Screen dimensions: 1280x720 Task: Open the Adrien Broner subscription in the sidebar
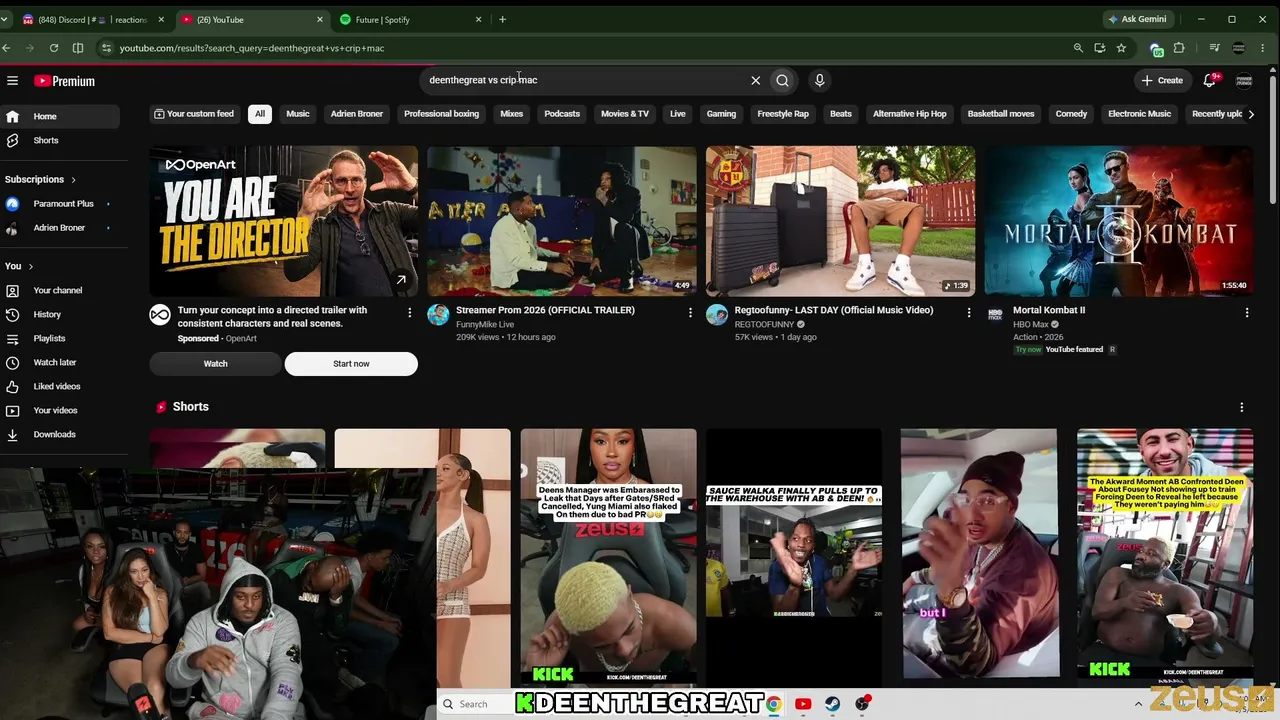pyautogui.click(x=60, y=228)
